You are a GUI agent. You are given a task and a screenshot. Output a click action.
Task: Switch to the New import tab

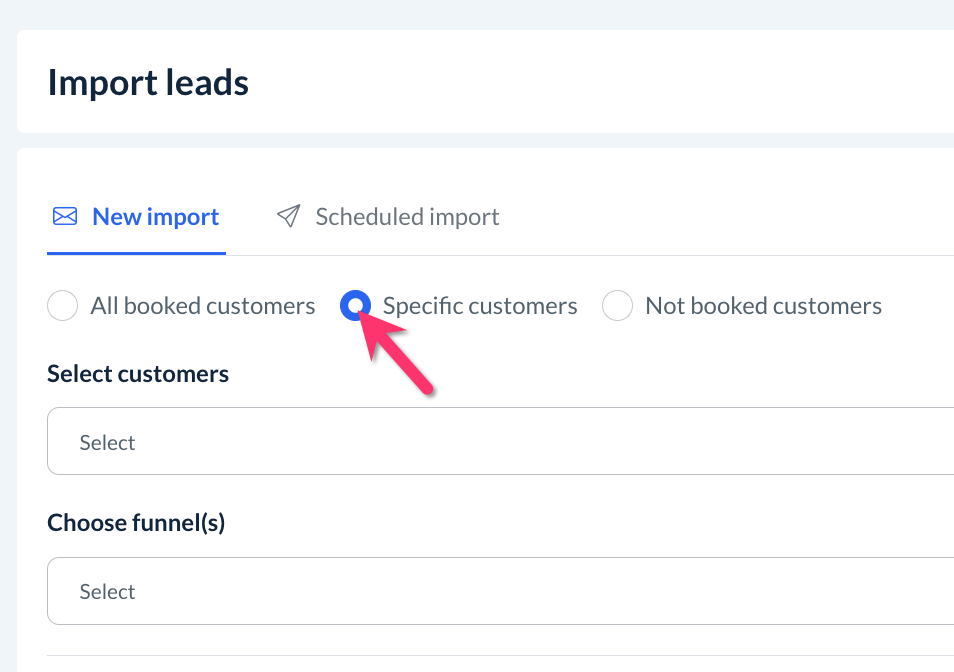[155, 217]
